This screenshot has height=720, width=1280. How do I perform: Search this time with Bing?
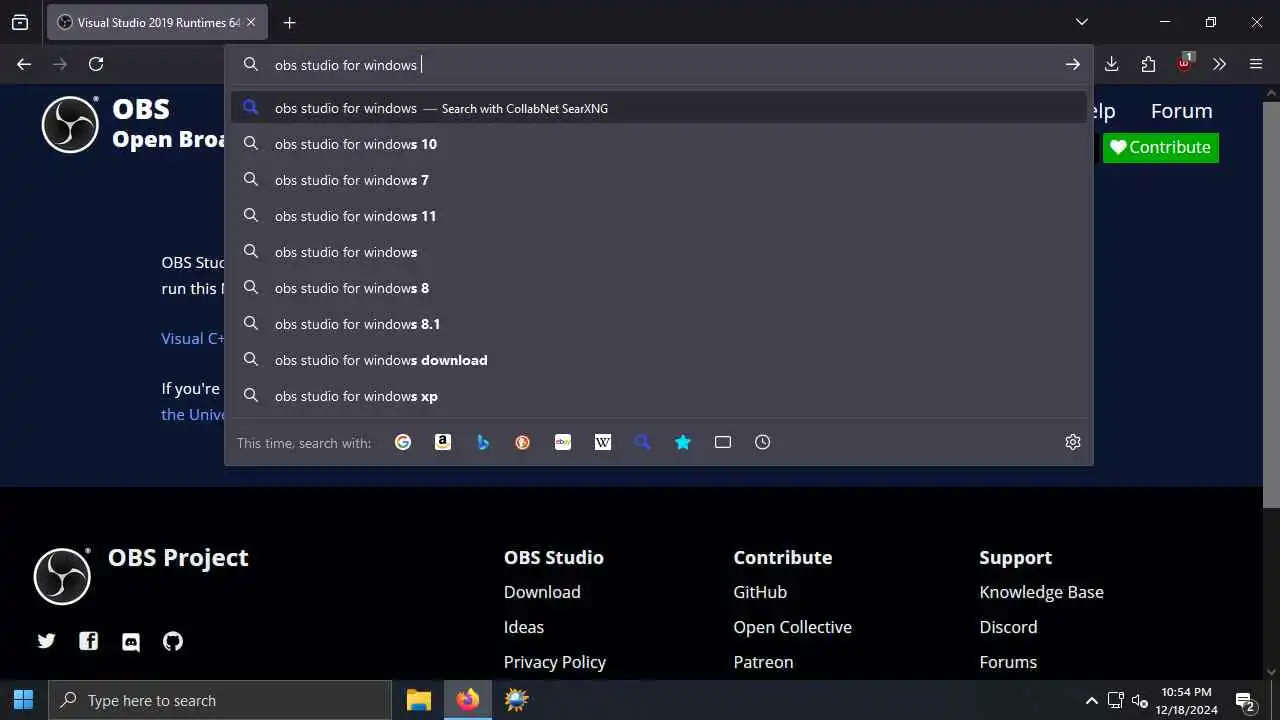click(483, 442)
